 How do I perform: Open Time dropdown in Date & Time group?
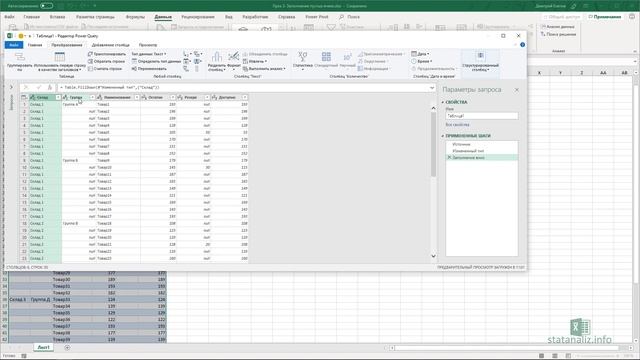pos(422,61)
